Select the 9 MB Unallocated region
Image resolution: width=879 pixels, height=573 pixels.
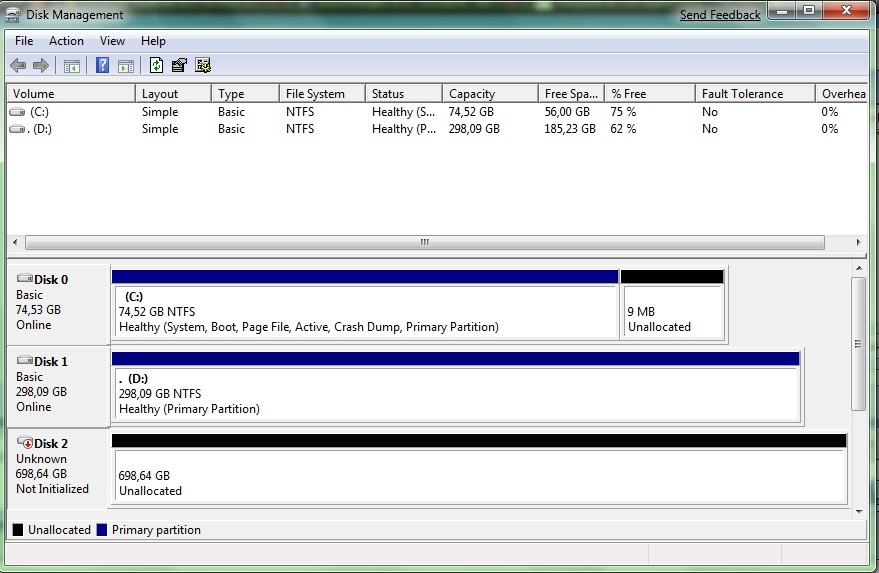[x=672, y=304]
